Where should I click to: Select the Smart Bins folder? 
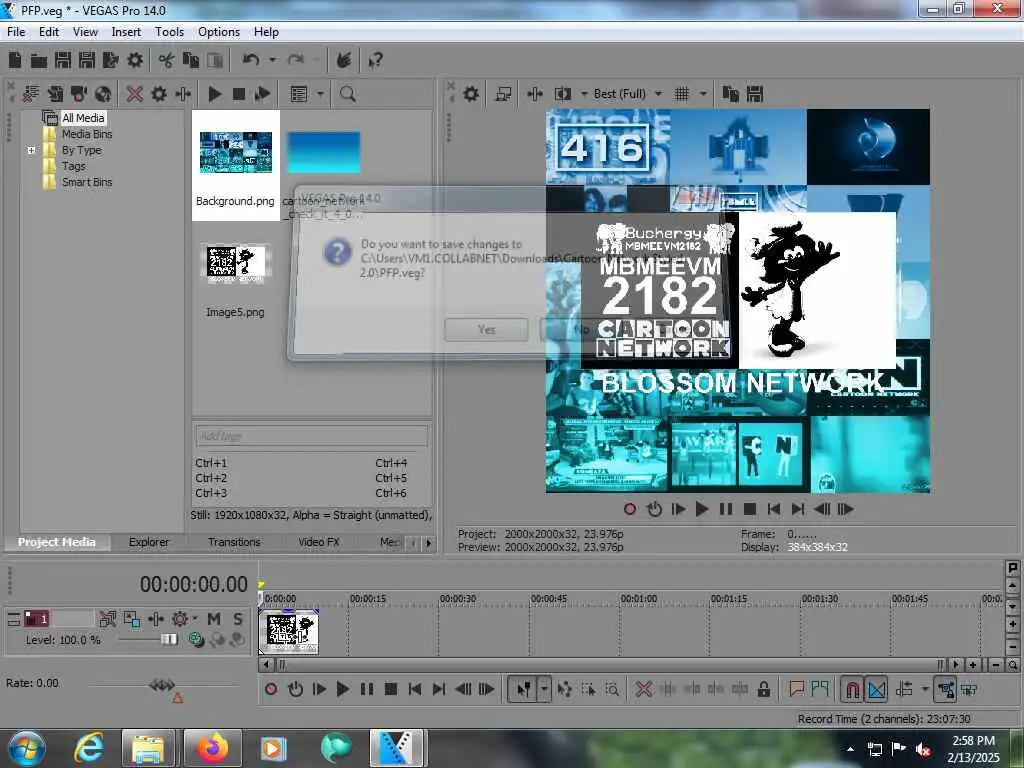click(x=87, y=182)
